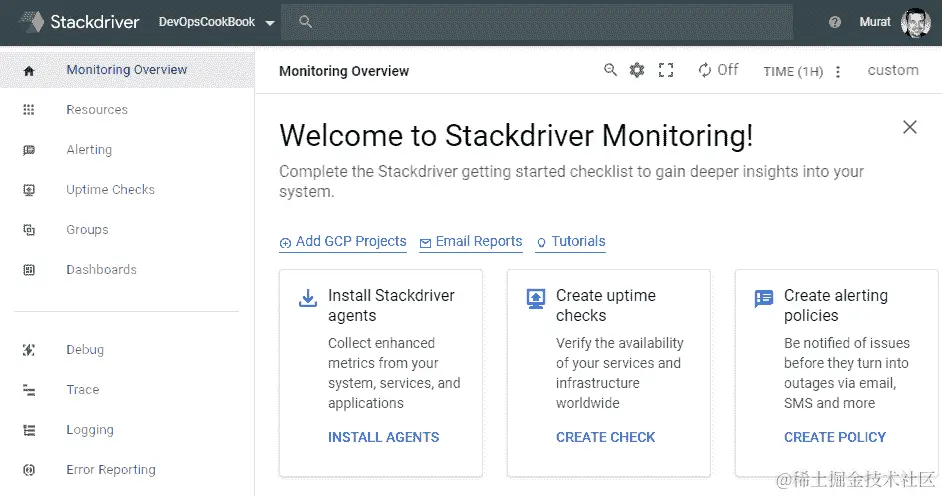Click the top search bar field
Viewport: 942px width, 496px height.
tap(536, 22)
